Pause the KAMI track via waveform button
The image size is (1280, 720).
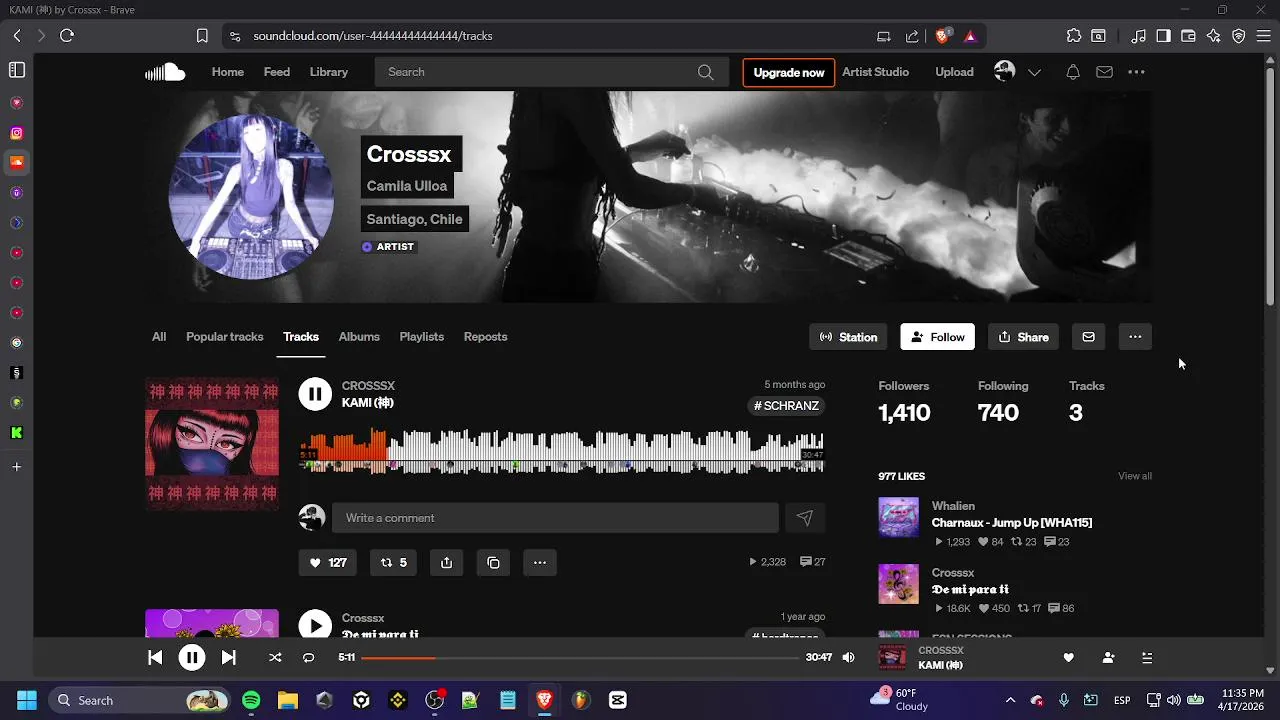(315, 394)
